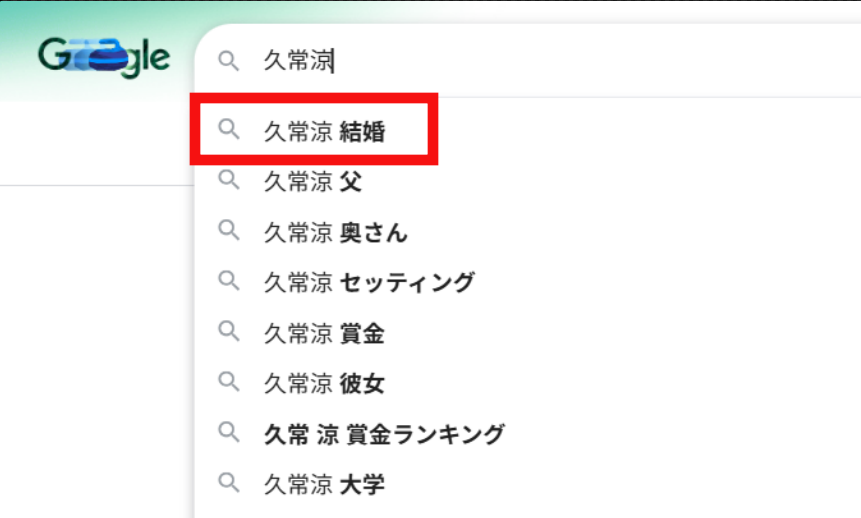The width and height of the screenshot is (861, 518).
Task: Click search icon beside 久常涼 セッティング suggestion
Action: pos(229,282)
